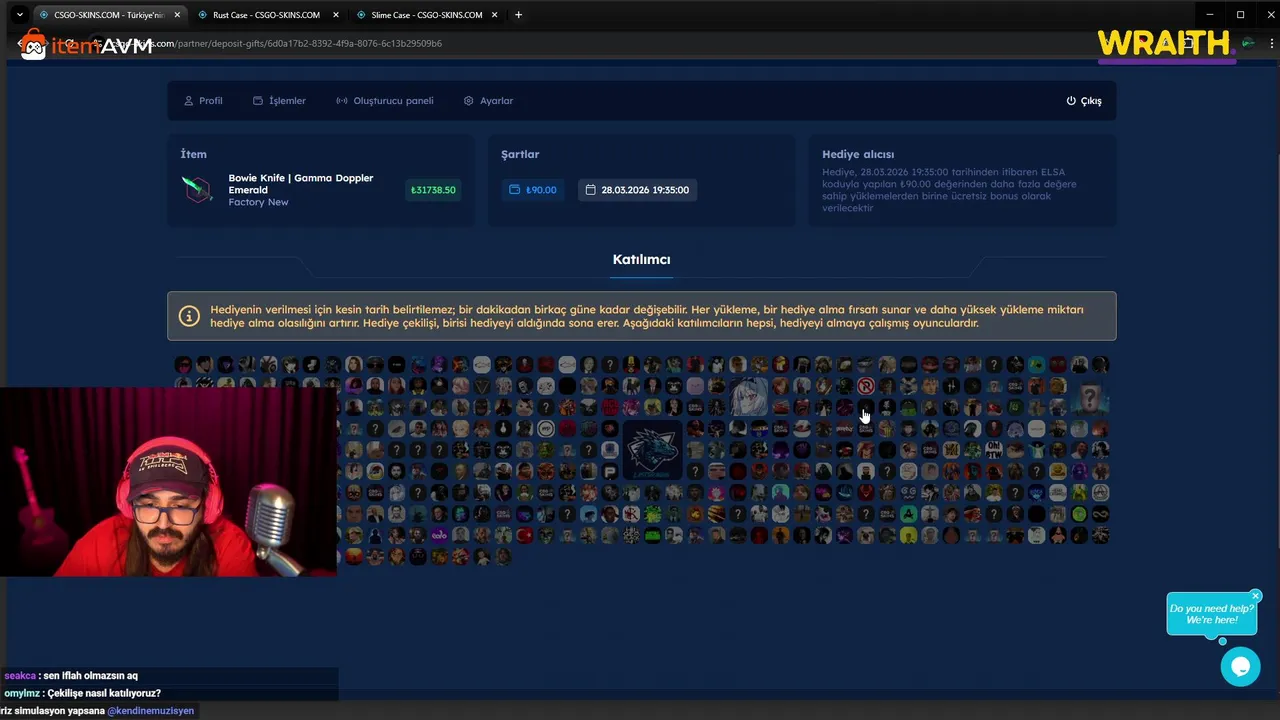Switch to the Slime Case browser tab
This screenshot has height=720, width=1280.
pyautogui.click(x=426, y=15)
